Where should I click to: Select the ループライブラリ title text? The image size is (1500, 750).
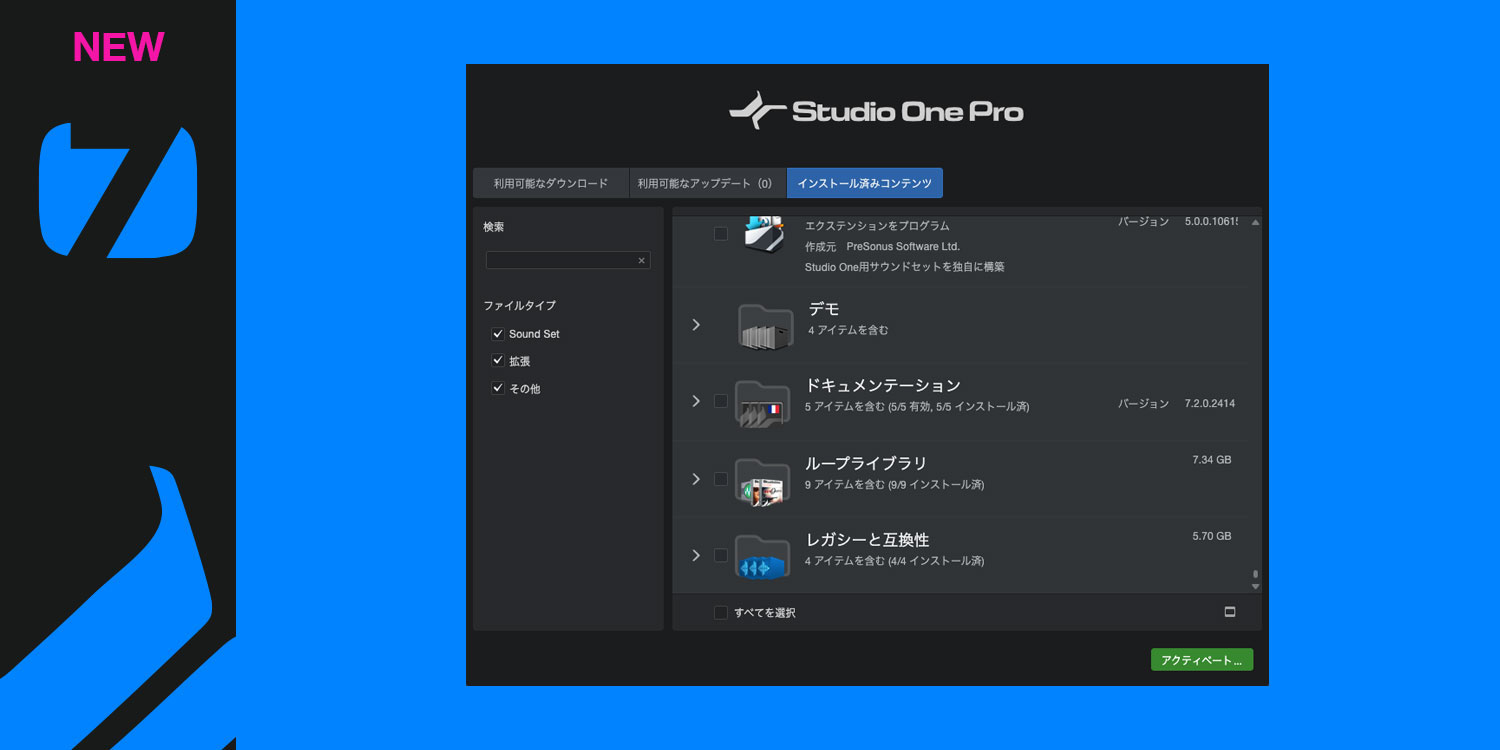[x=866, y=463]
